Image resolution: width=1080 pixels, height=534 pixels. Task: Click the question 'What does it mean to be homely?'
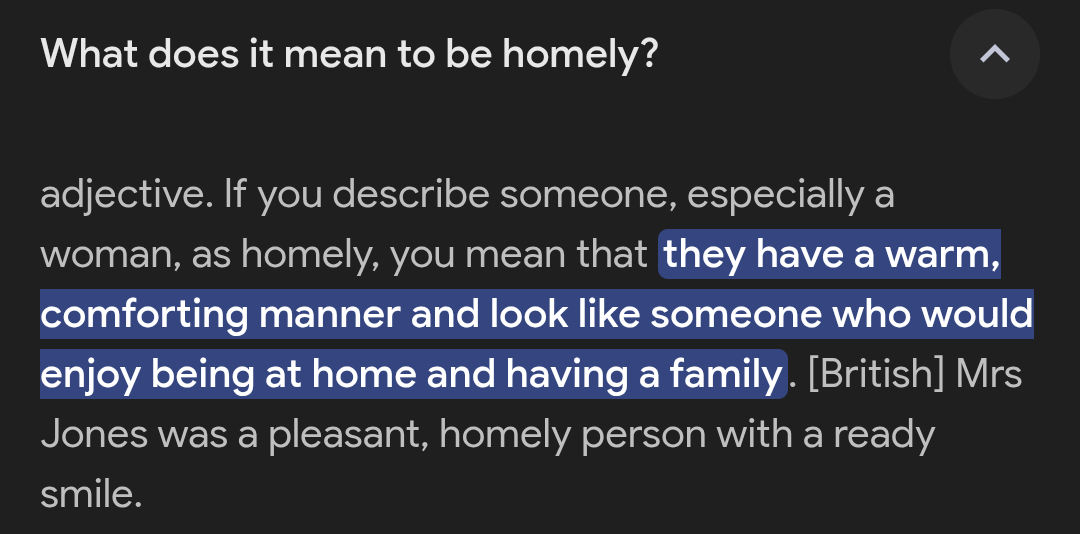pyautogui.click(x=349, y=54)
